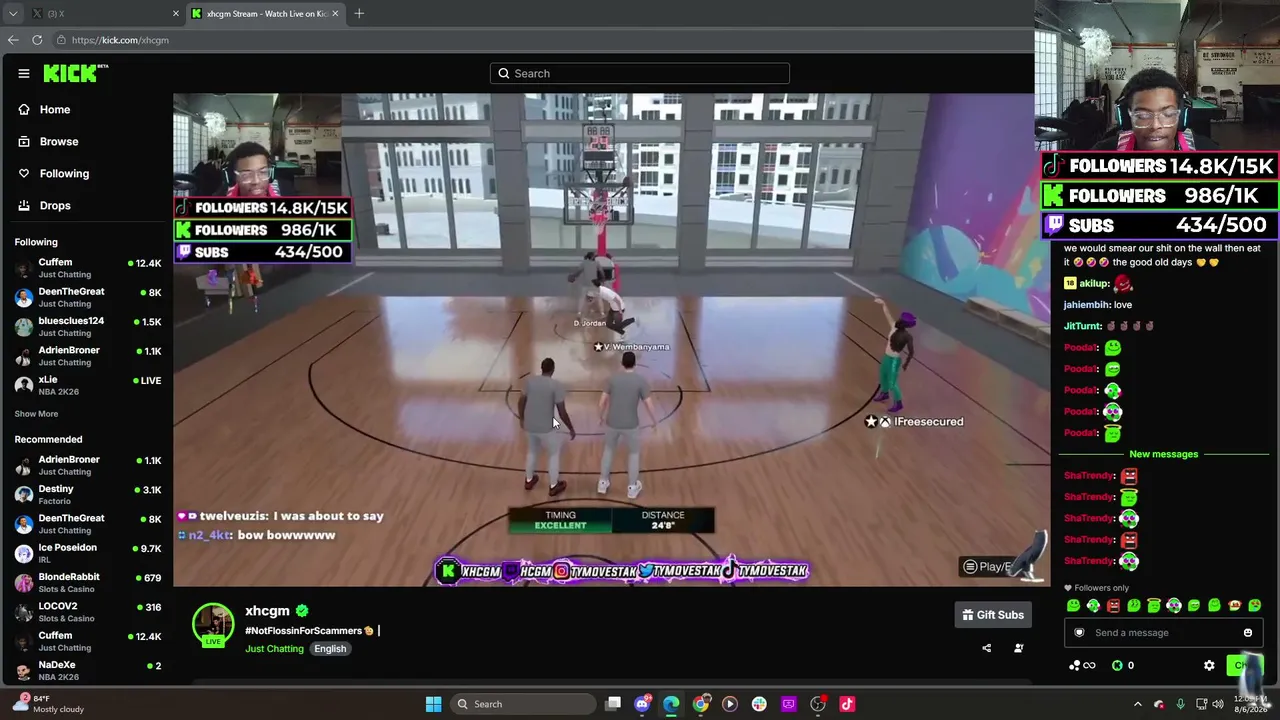Viewport: 1280px width, 720px height.
Task: Open Slack from the taskbar
Action: click(759, 704)
